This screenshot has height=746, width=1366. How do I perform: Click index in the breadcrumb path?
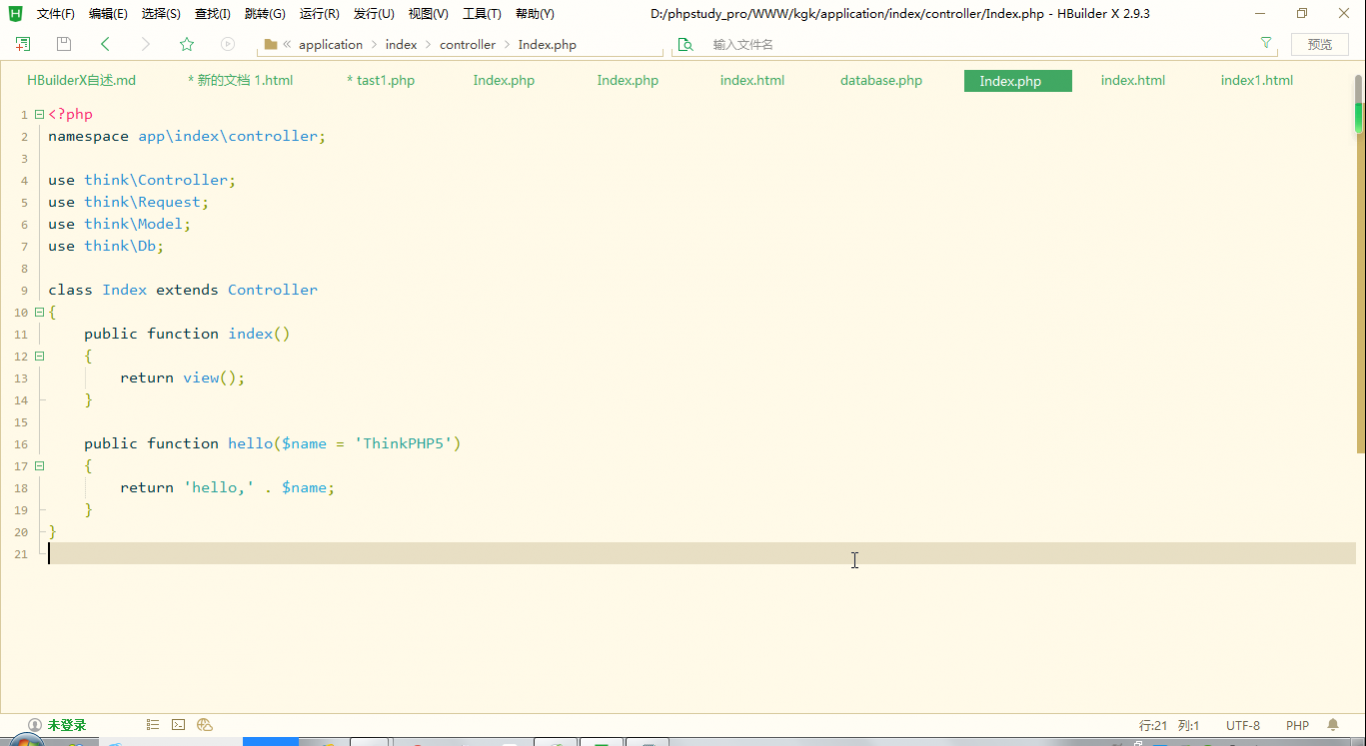tap(401, 44)
